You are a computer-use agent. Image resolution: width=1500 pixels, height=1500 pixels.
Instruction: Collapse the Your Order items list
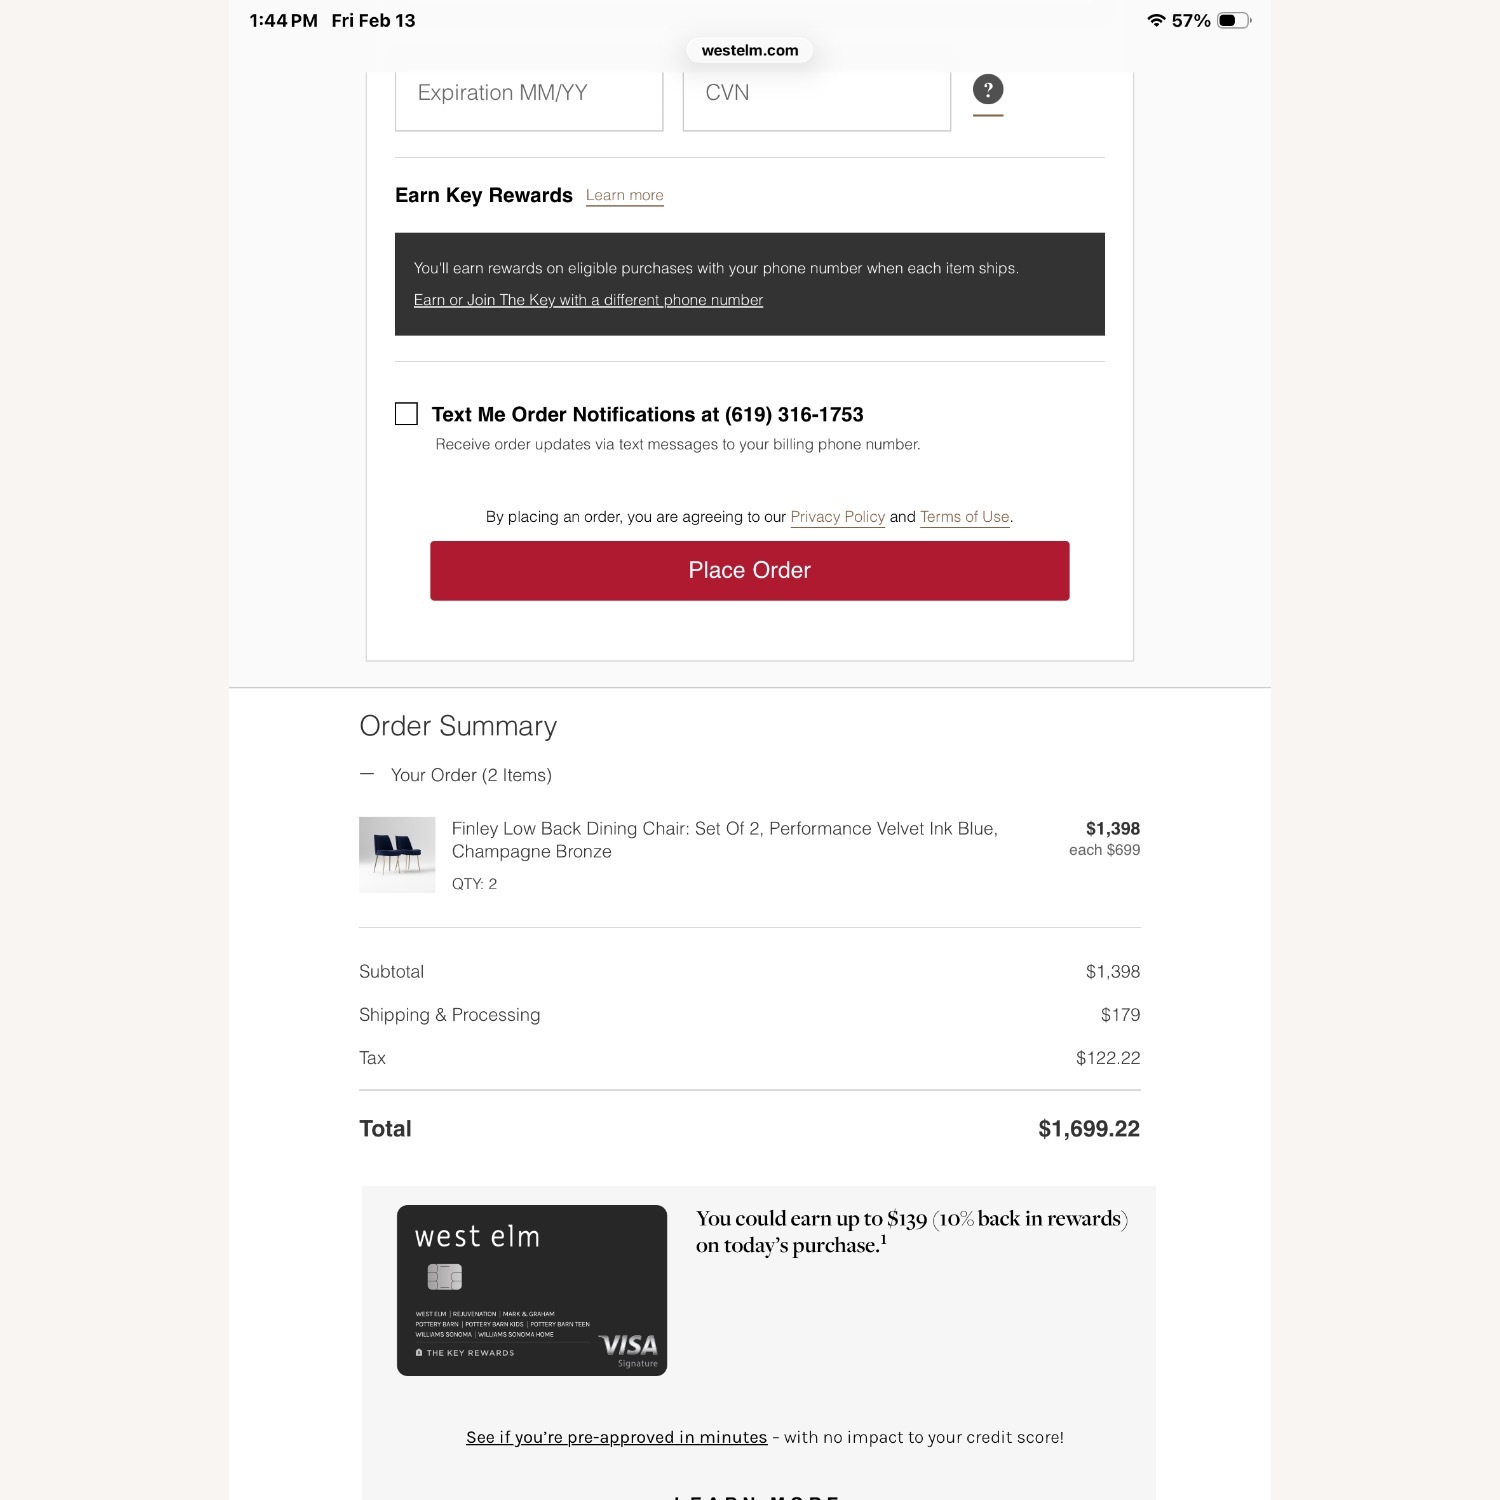[367, 774]
